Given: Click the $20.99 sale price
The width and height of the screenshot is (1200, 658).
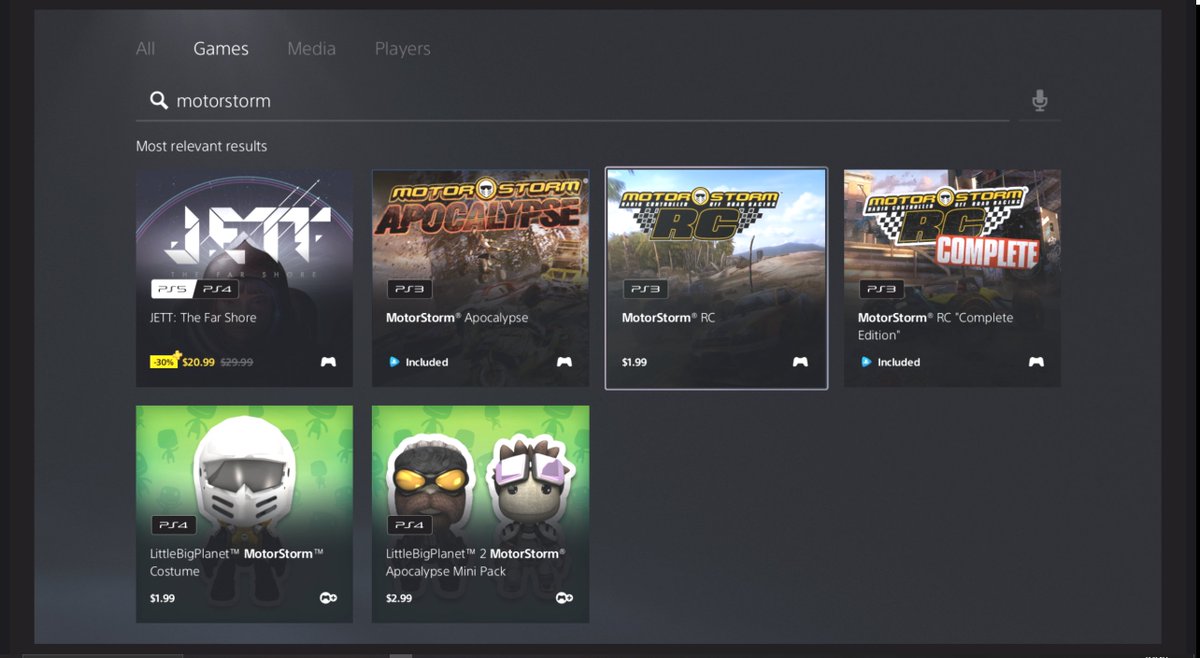Looking at the screenshot, I should point(198,362).
